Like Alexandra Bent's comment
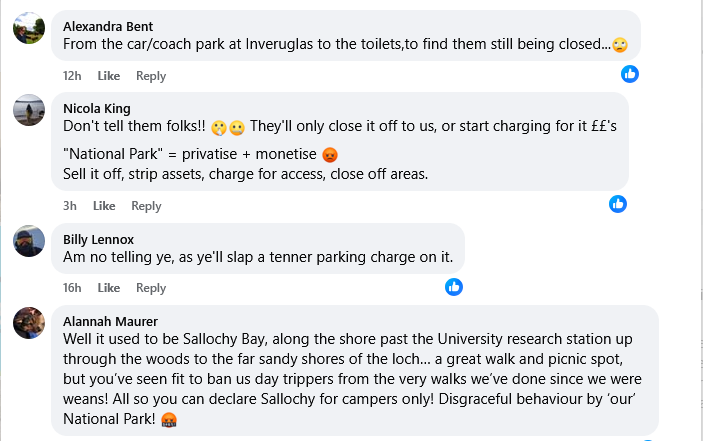Image resolution: width=703 pixels, height=441 pixels. click(108, 76)
